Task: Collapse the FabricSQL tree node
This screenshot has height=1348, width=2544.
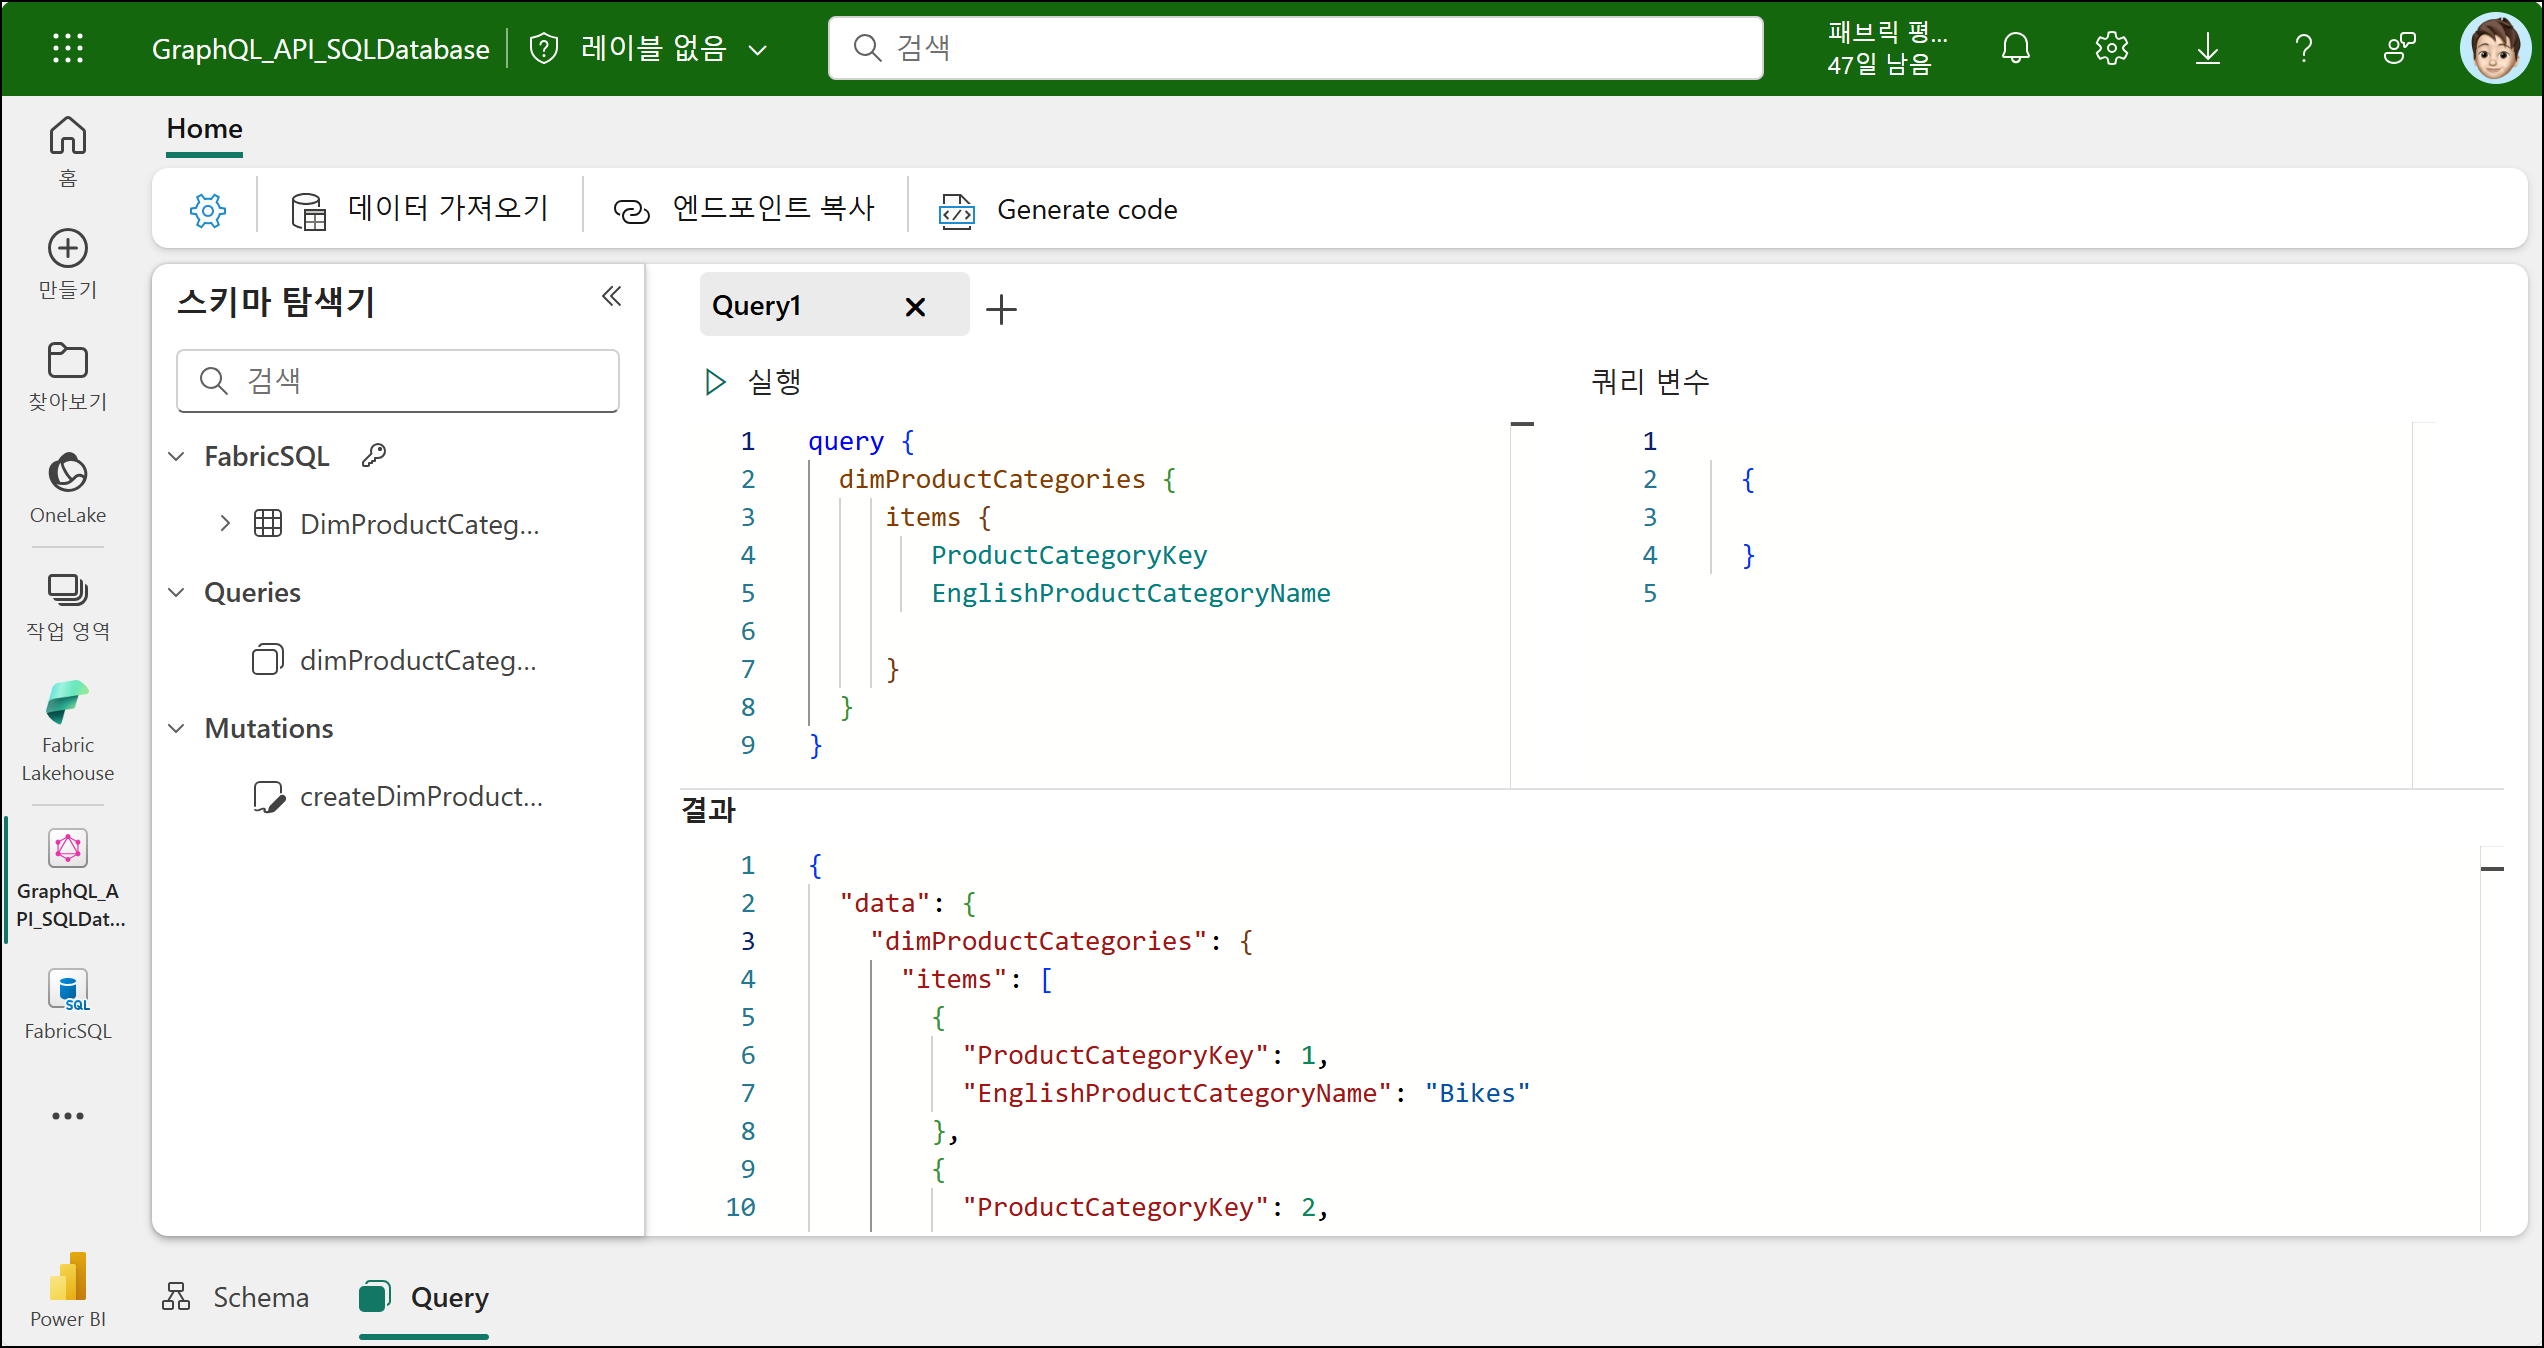Action: click(x=176, y=456)
